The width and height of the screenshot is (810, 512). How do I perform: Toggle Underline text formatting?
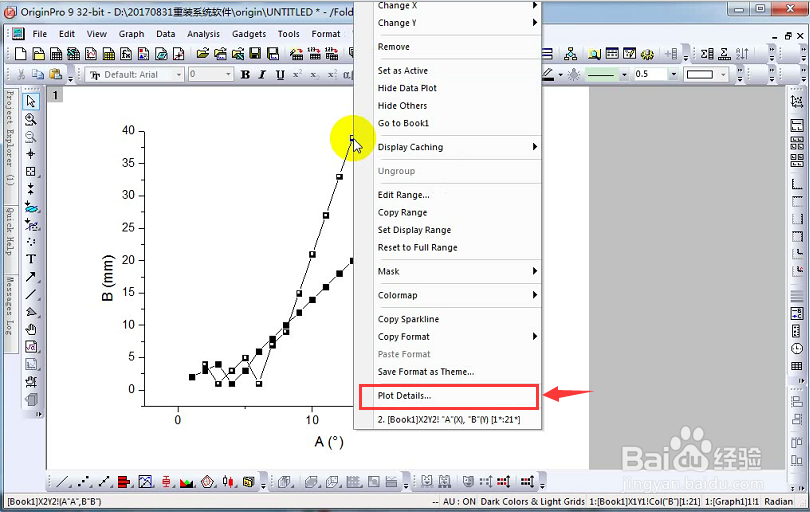click(x=280, y=74)
